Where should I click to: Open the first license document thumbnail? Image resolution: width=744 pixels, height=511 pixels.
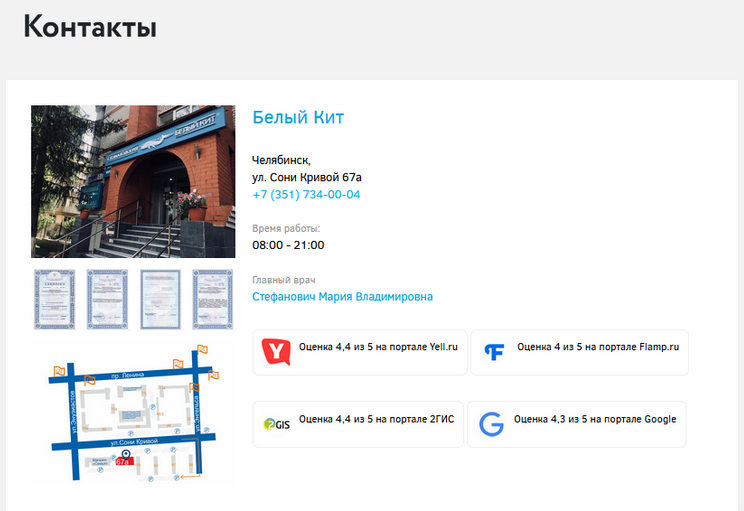pyautogui.click(x=55, y=299)
